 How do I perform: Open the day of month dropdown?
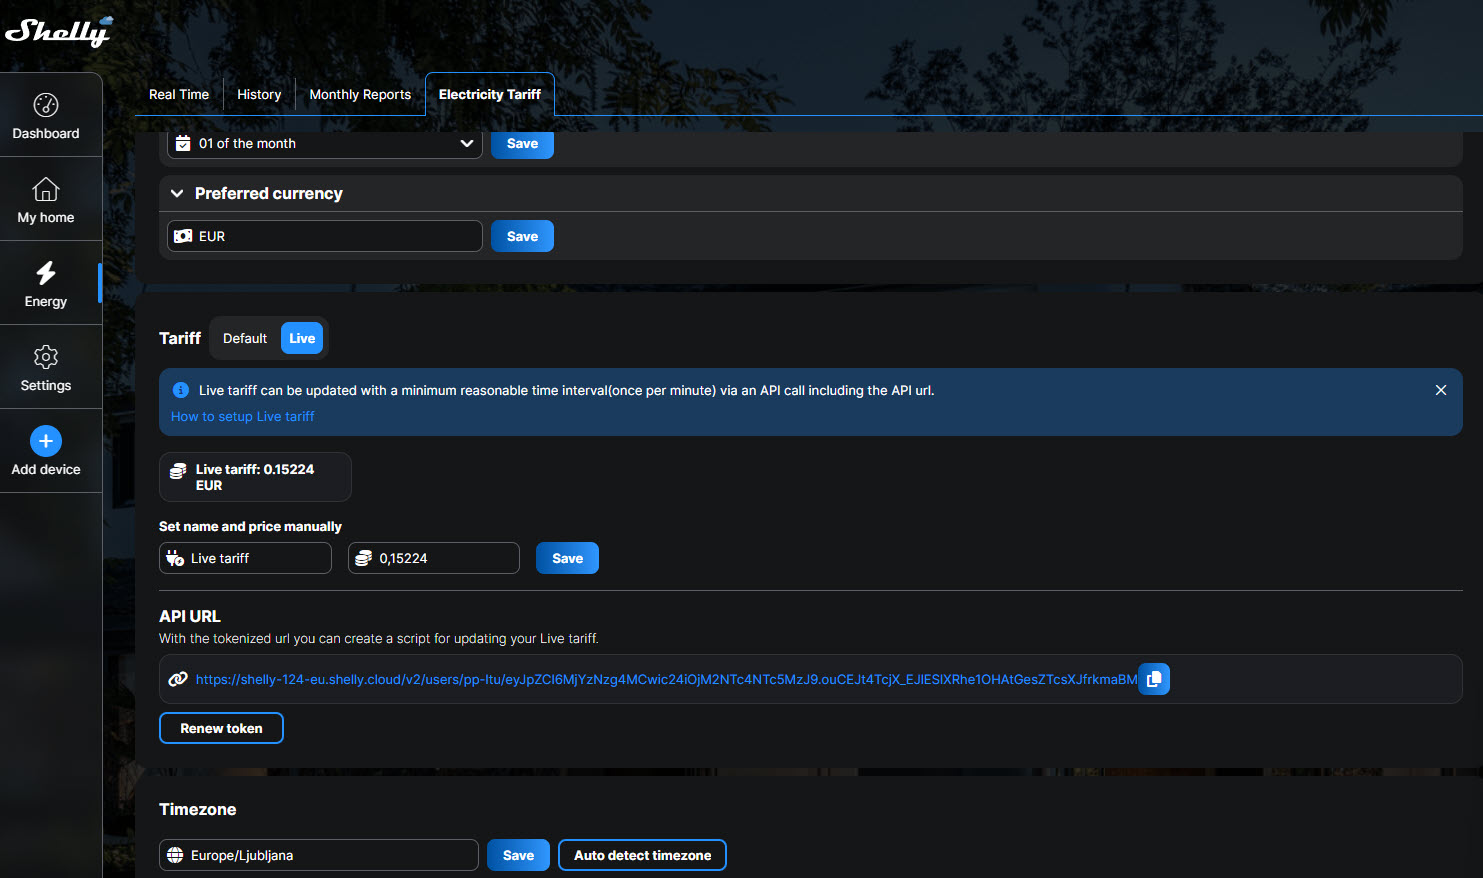[x=325, y=144]
